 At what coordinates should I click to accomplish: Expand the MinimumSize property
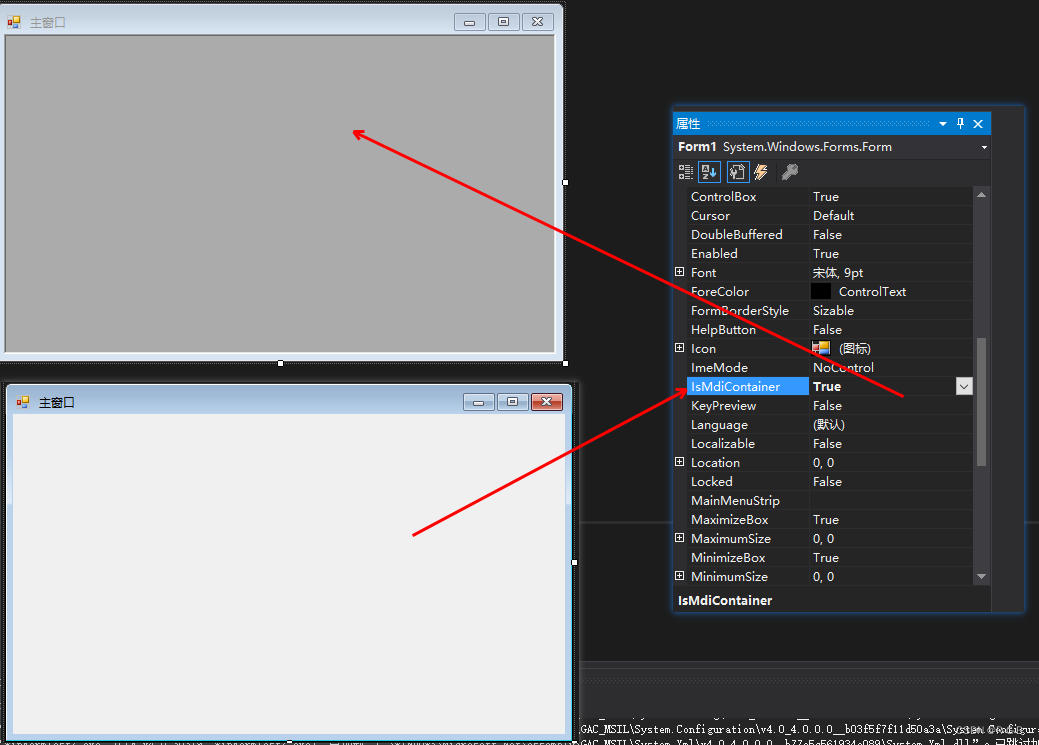click(x=679, y=576)
